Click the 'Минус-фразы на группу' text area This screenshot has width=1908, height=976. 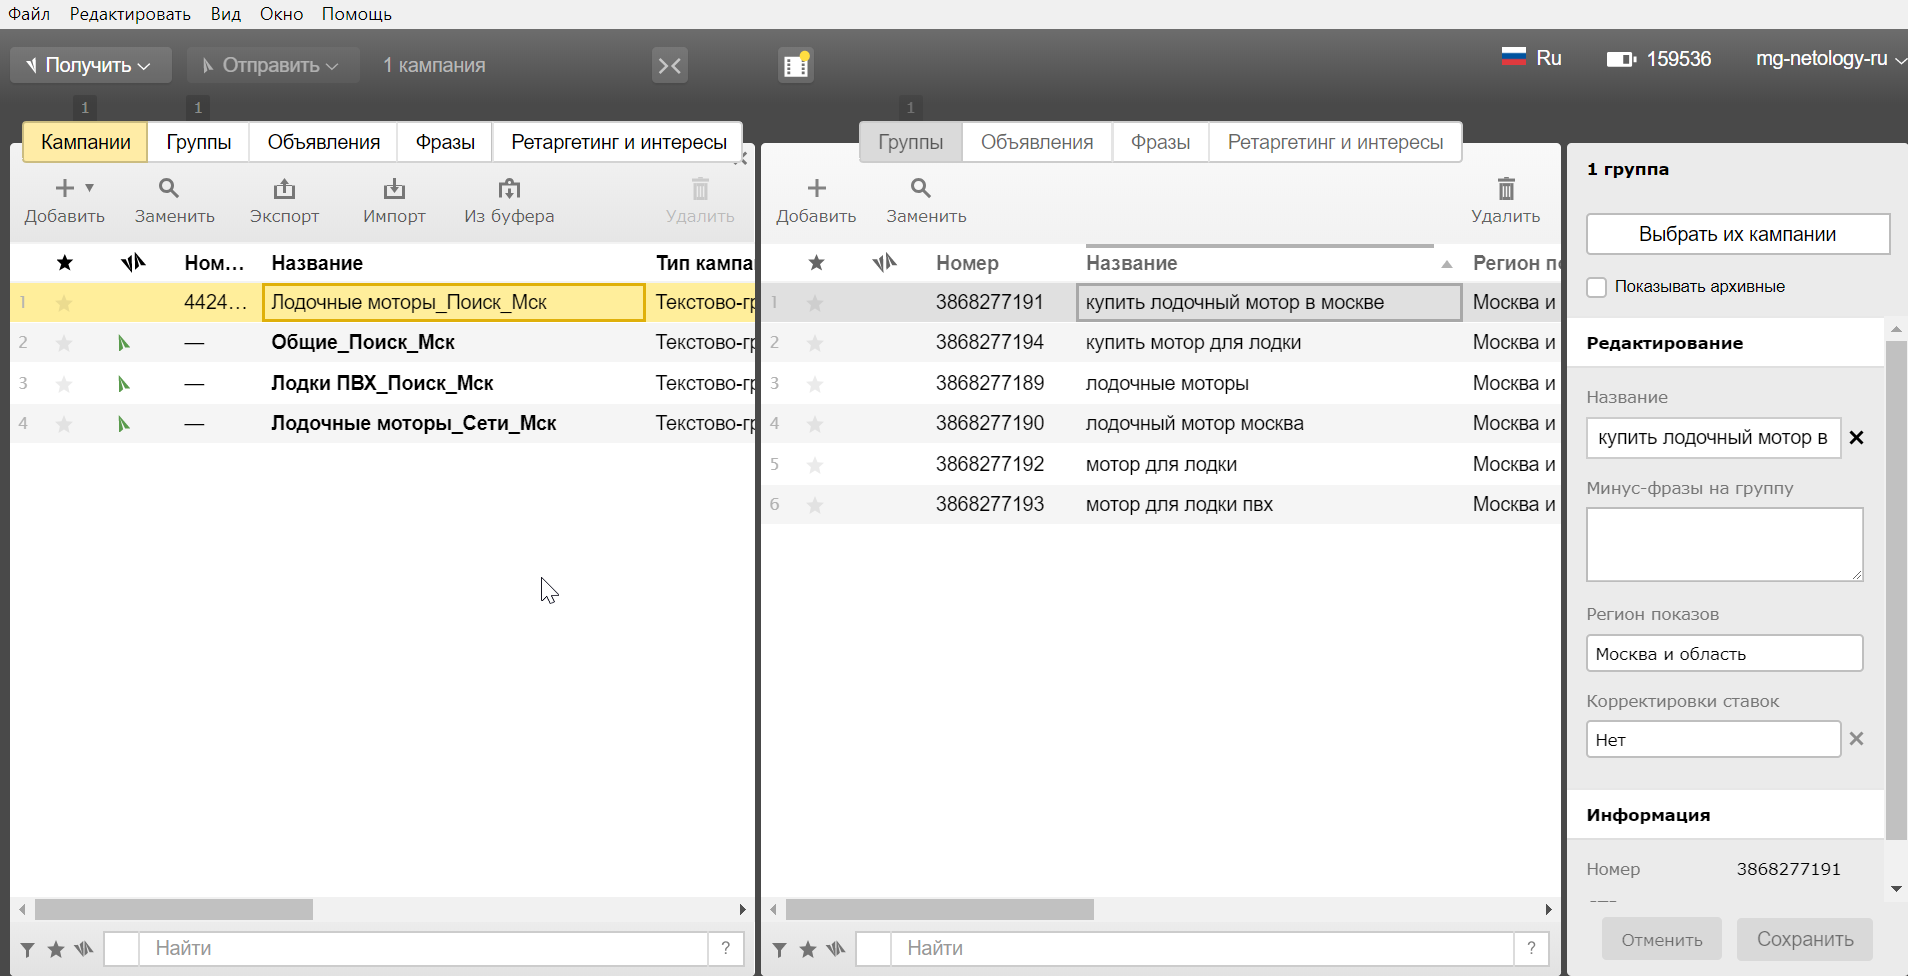point(1724,544)
